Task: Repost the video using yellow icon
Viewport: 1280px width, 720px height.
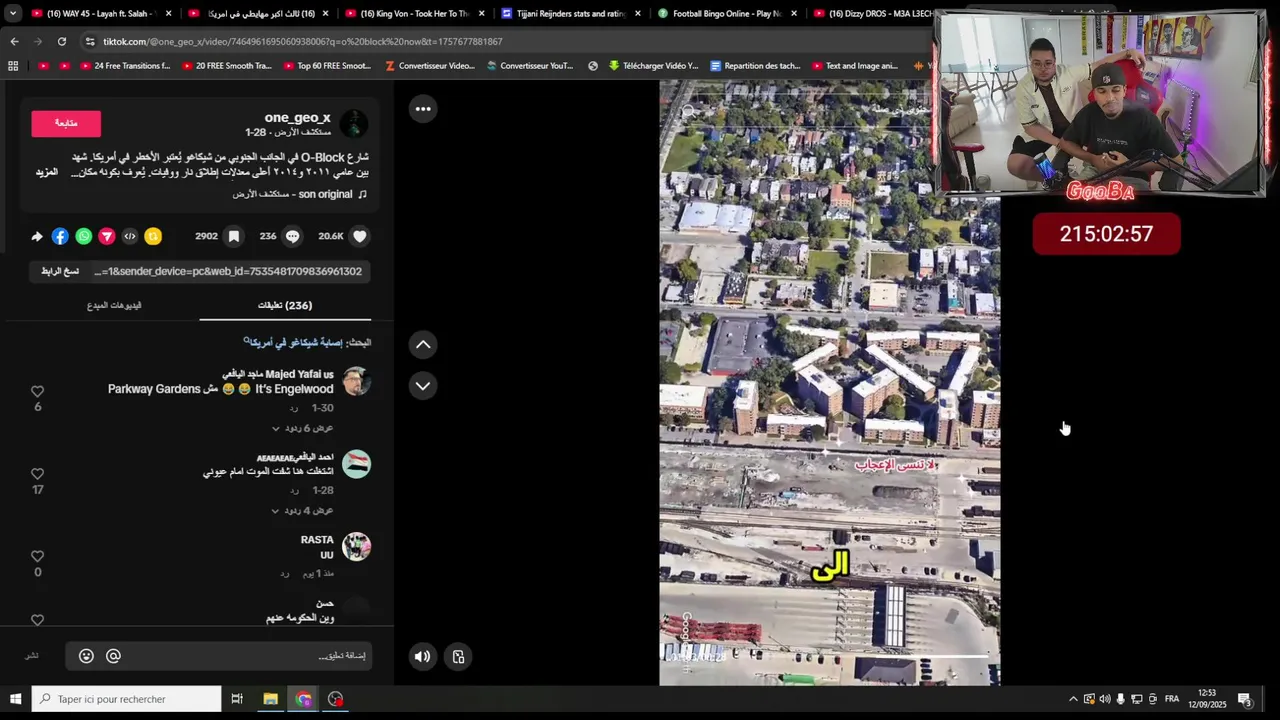Action: point(153,236)
